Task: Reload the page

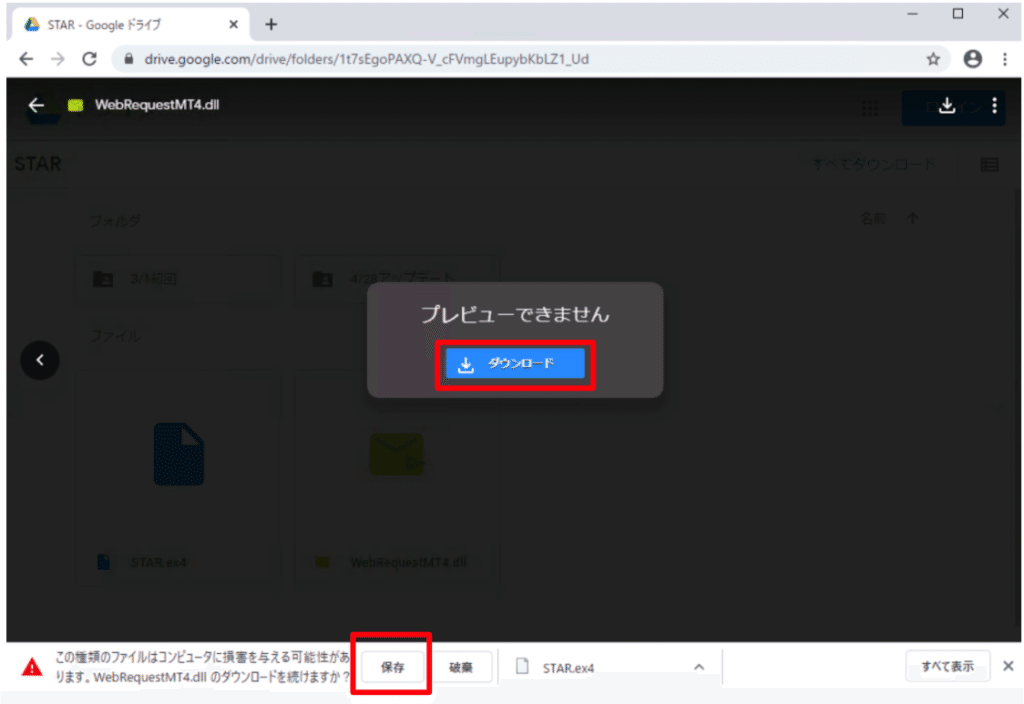Action: 89,59
